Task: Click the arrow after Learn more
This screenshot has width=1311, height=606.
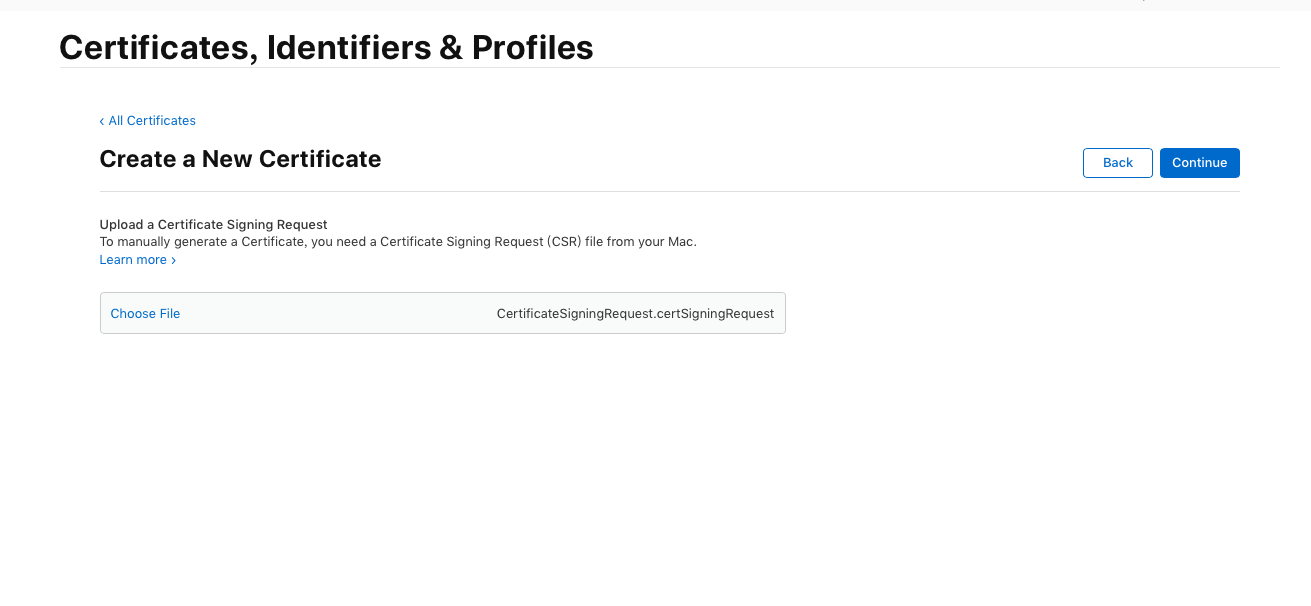Action: [x=174, y=260]
